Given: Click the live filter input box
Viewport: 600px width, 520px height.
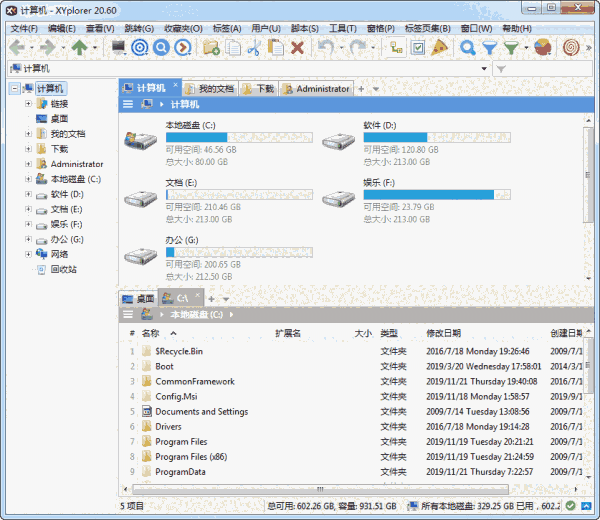Looking at the screenshot, I should coord(543,68).
